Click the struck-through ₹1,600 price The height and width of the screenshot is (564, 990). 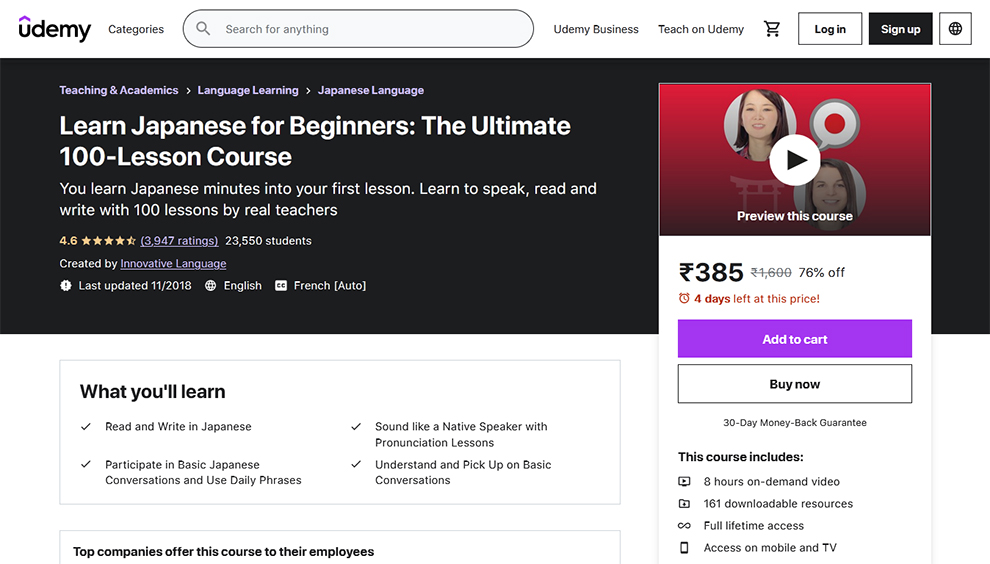coord(771,272)
